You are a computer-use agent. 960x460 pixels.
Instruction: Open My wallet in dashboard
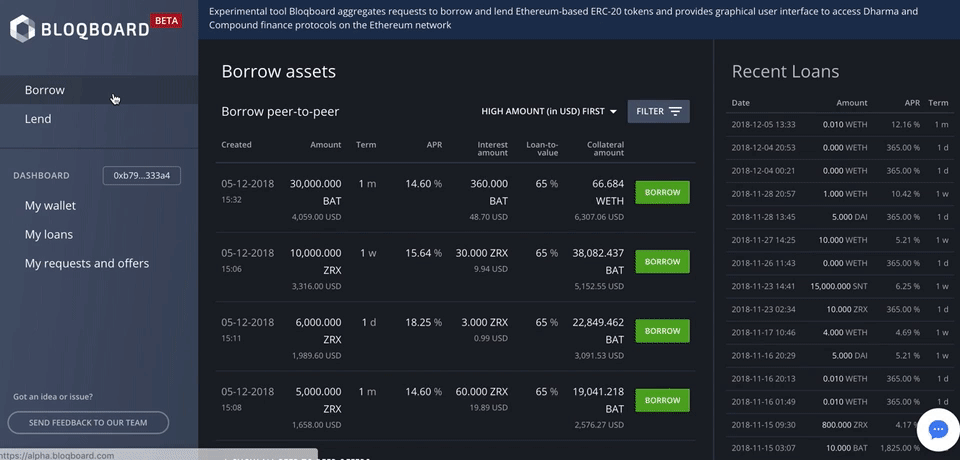coord(50,206)
